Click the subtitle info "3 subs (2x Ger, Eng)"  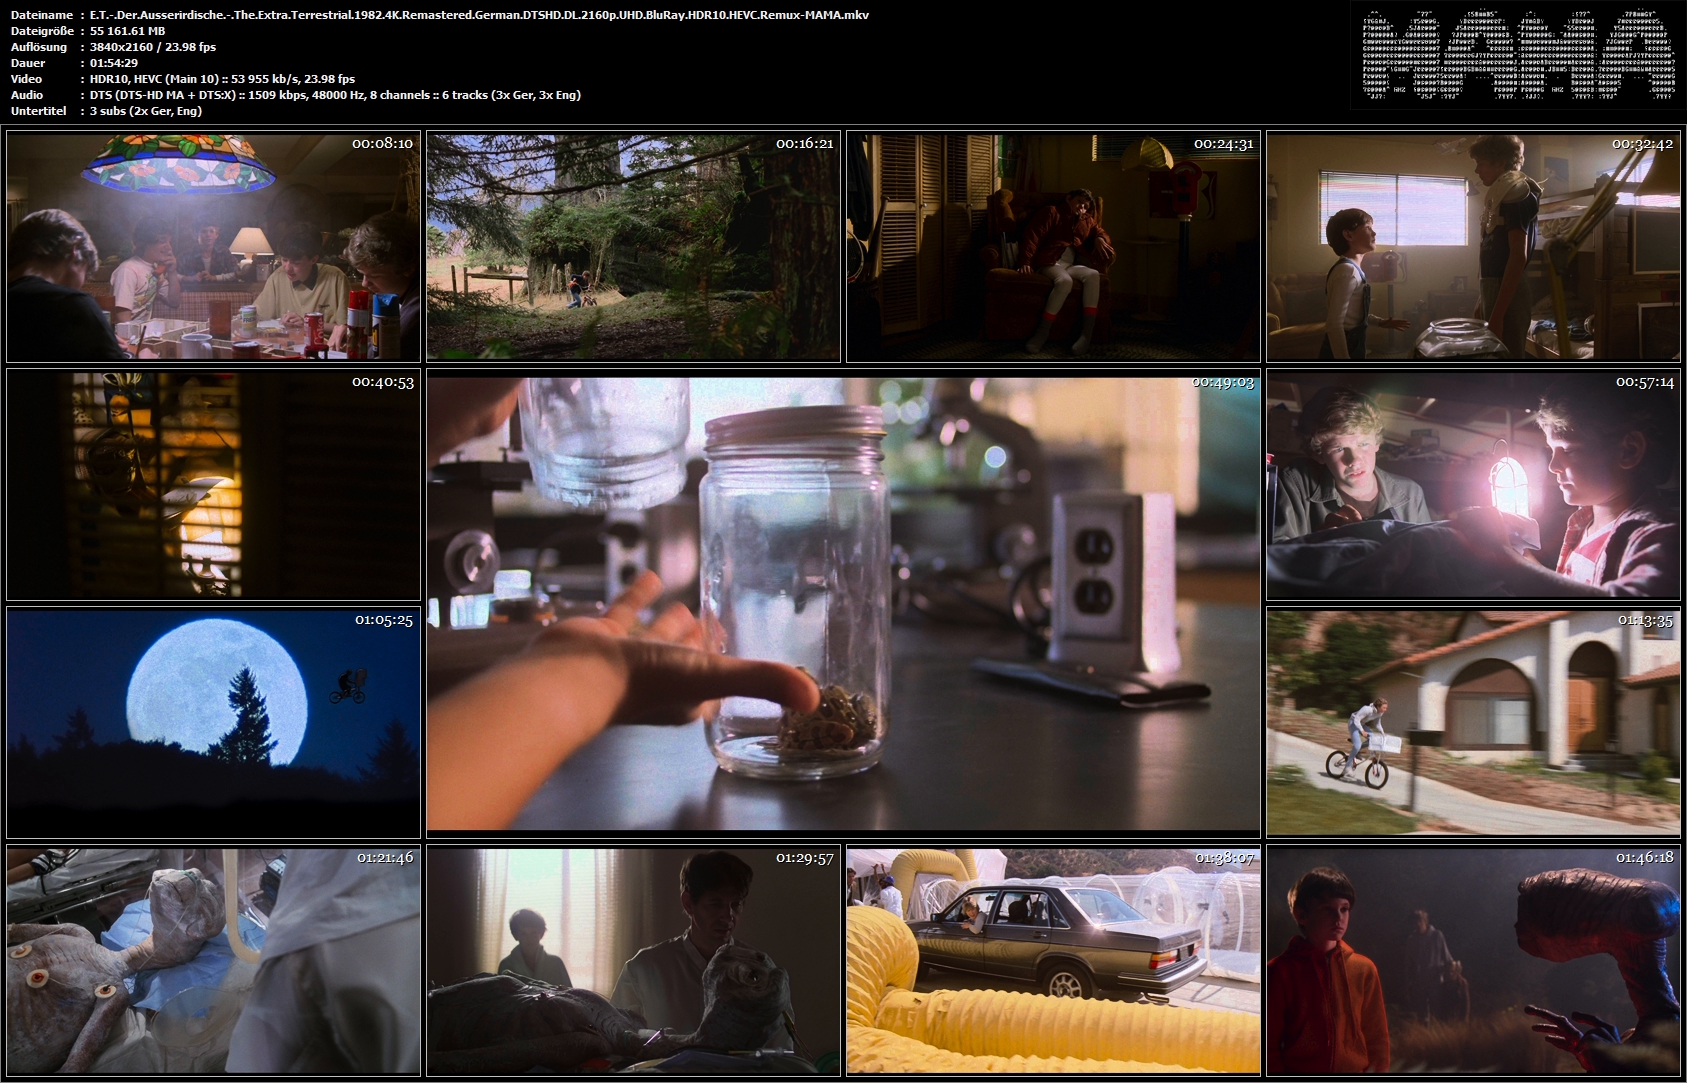146,111
